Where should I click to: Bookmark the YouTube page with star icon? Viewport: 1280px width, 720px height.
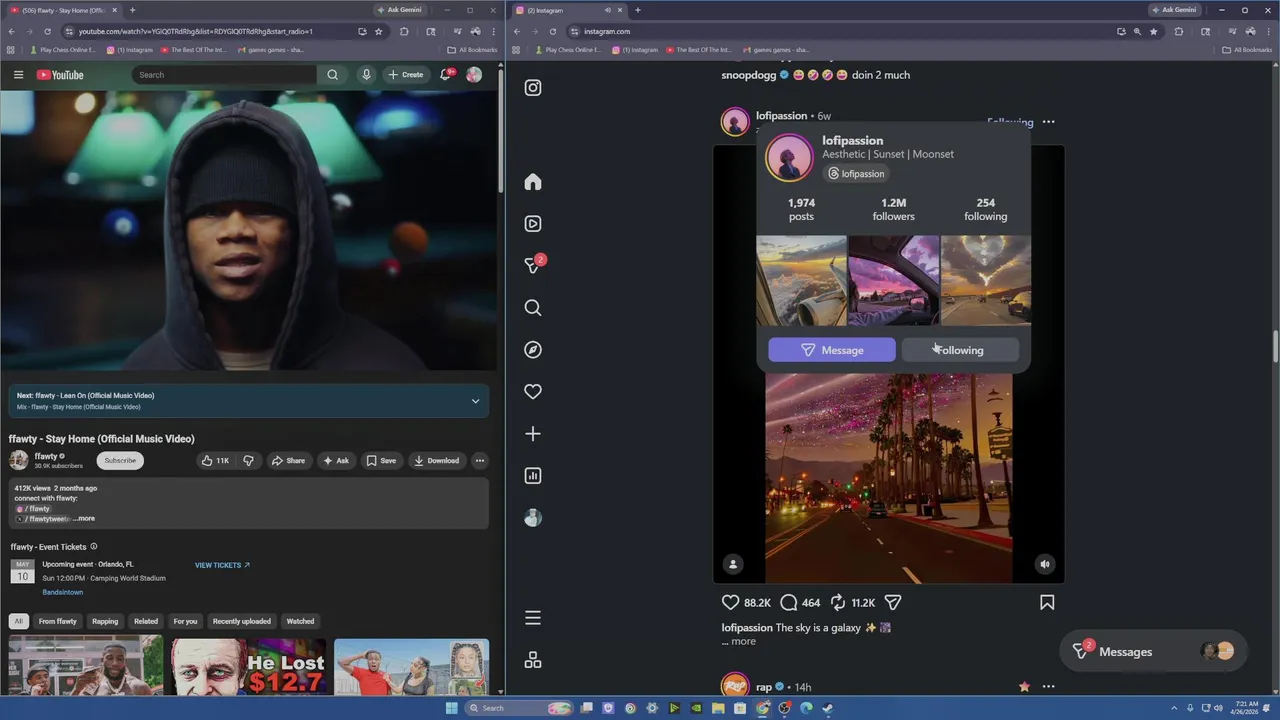click(x=379, y=32)
